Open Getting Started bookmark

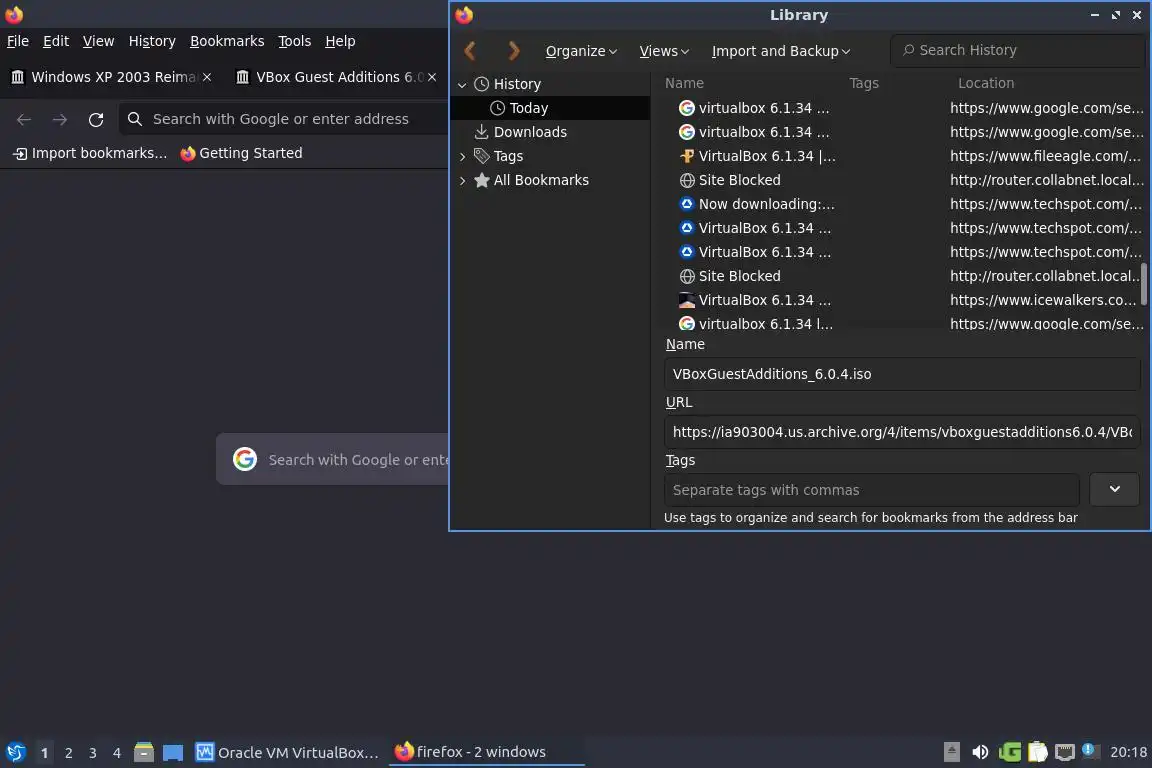click(x=241, y=153)
